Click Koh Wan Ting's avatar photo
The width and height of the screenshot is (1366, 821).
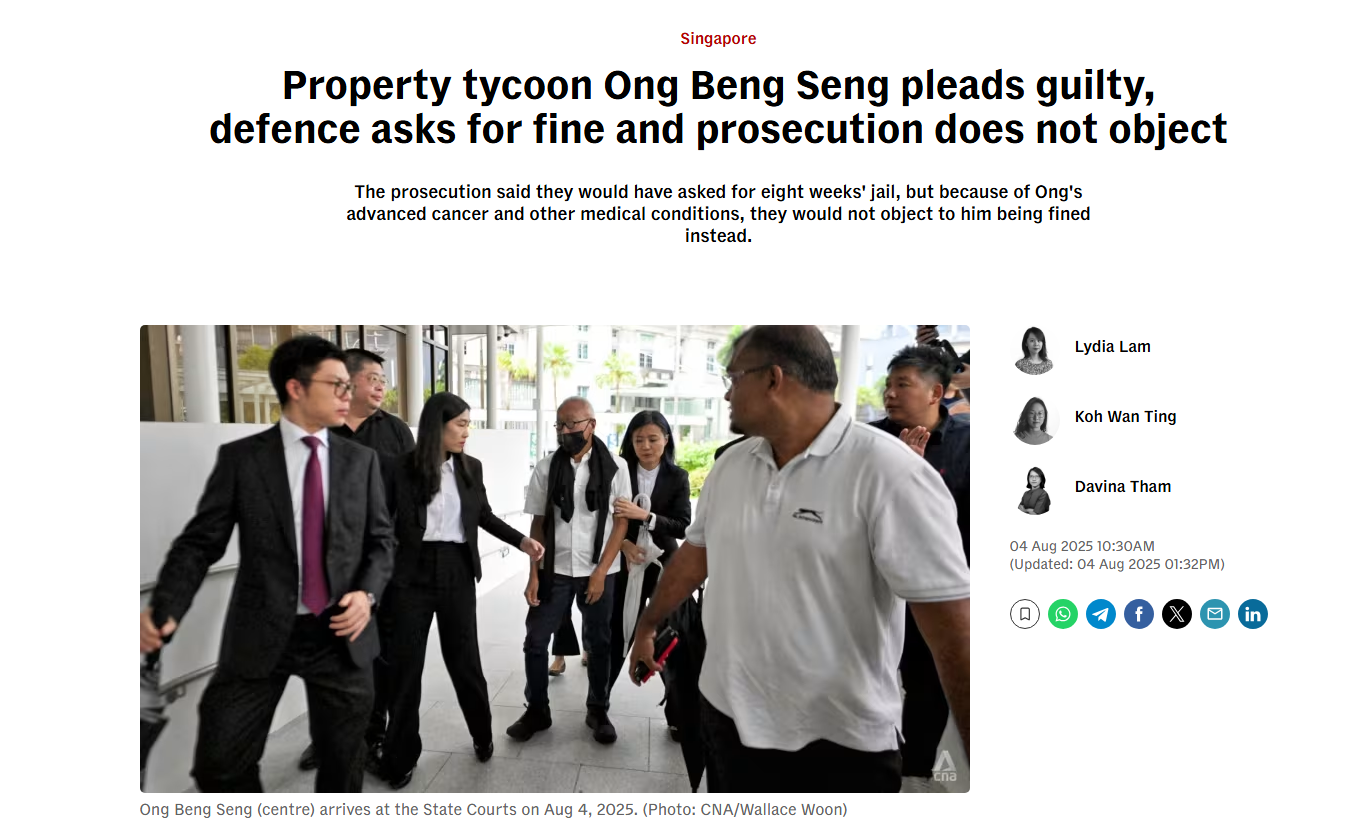1034,420
